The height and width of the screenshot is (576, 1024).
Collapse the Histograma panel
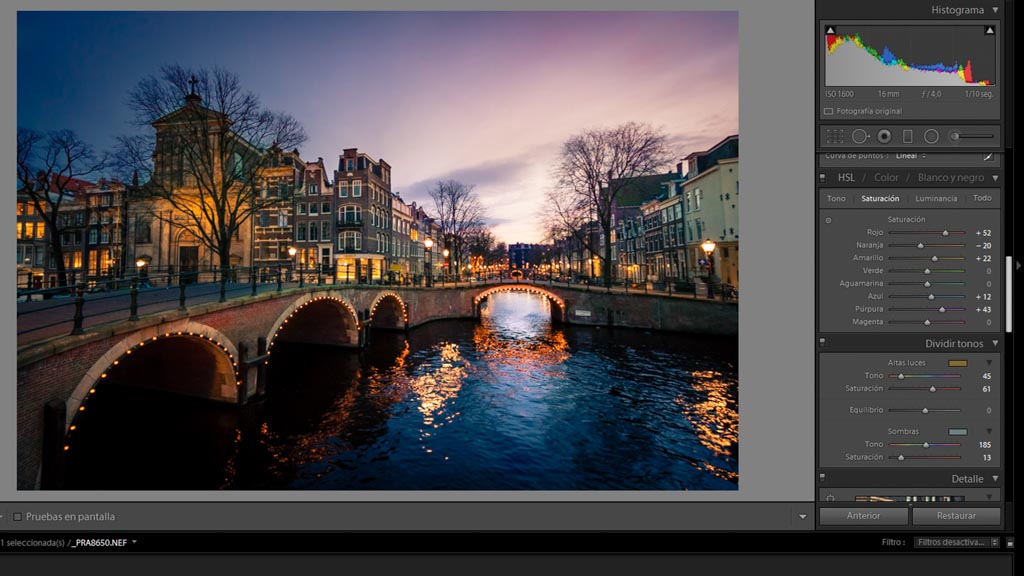tap(995, 10)
